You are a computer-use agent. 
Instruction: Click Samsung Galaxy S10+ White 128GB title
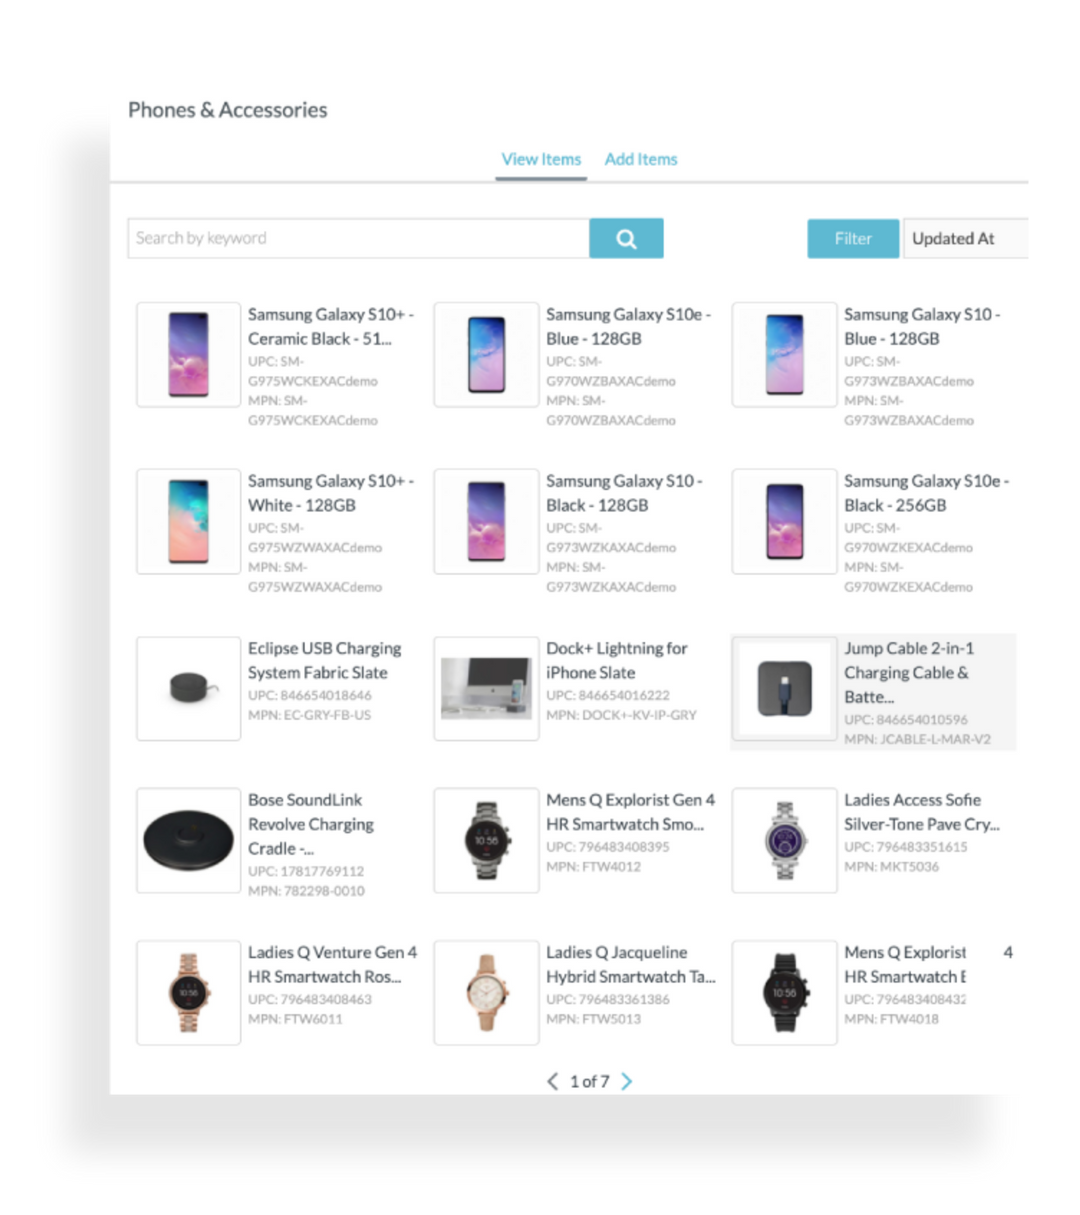[x=331, y=493]
